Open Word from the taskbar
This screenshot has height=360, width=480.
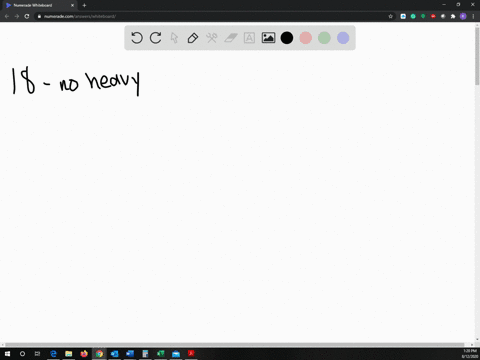pyautogui.click(x=130, y=354)
